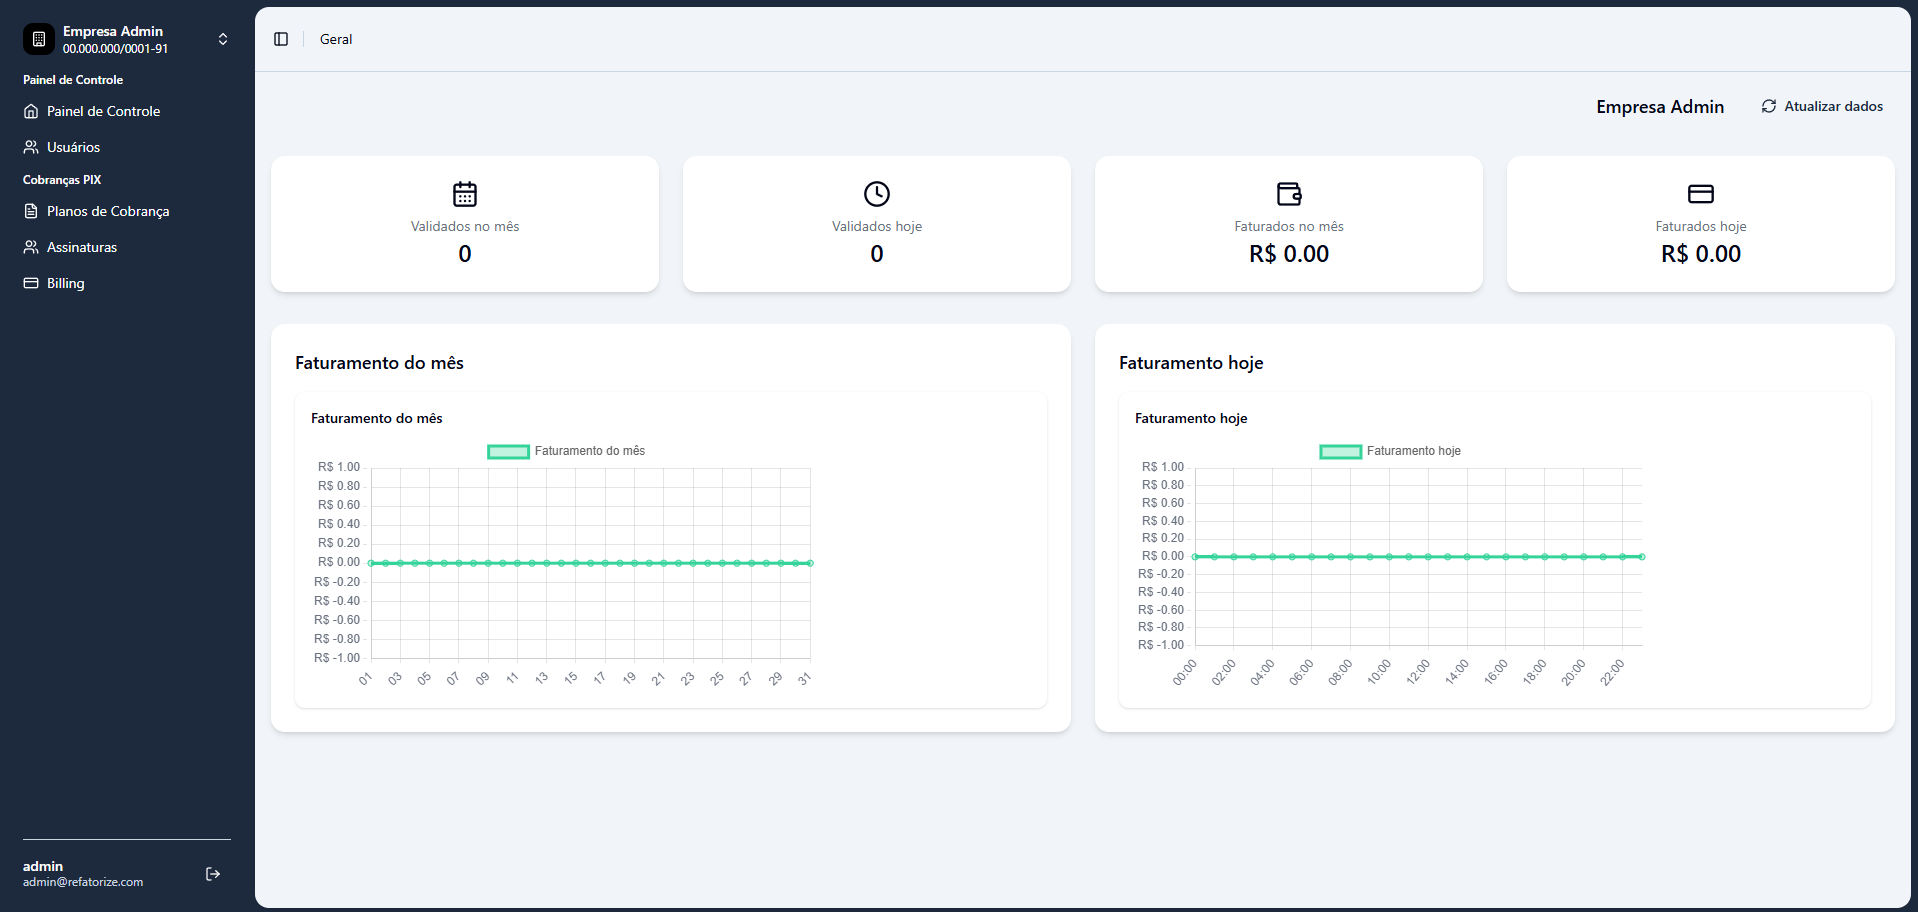Click the Faturamento hoje legend label

click(1414, 451)
